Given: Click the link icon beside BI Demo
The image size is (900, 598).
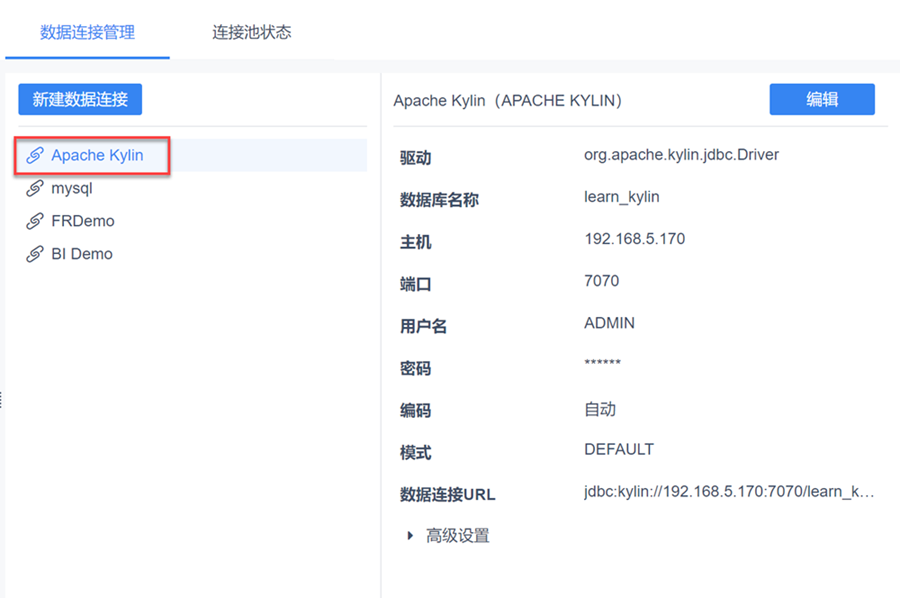Looking at the screenshot, I should (35, 254).
